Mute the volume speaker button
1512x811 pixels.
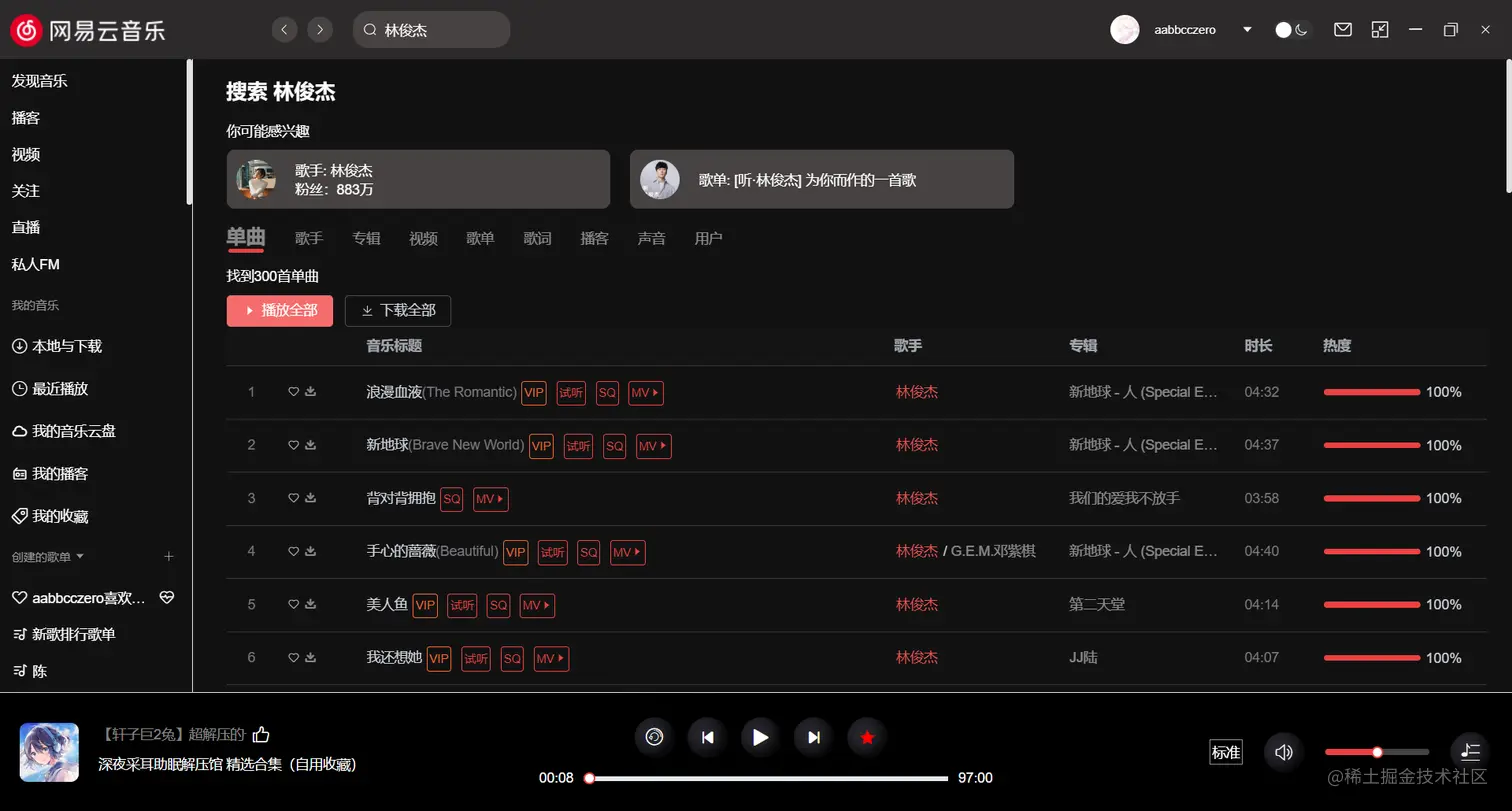tap(1283, 752)
